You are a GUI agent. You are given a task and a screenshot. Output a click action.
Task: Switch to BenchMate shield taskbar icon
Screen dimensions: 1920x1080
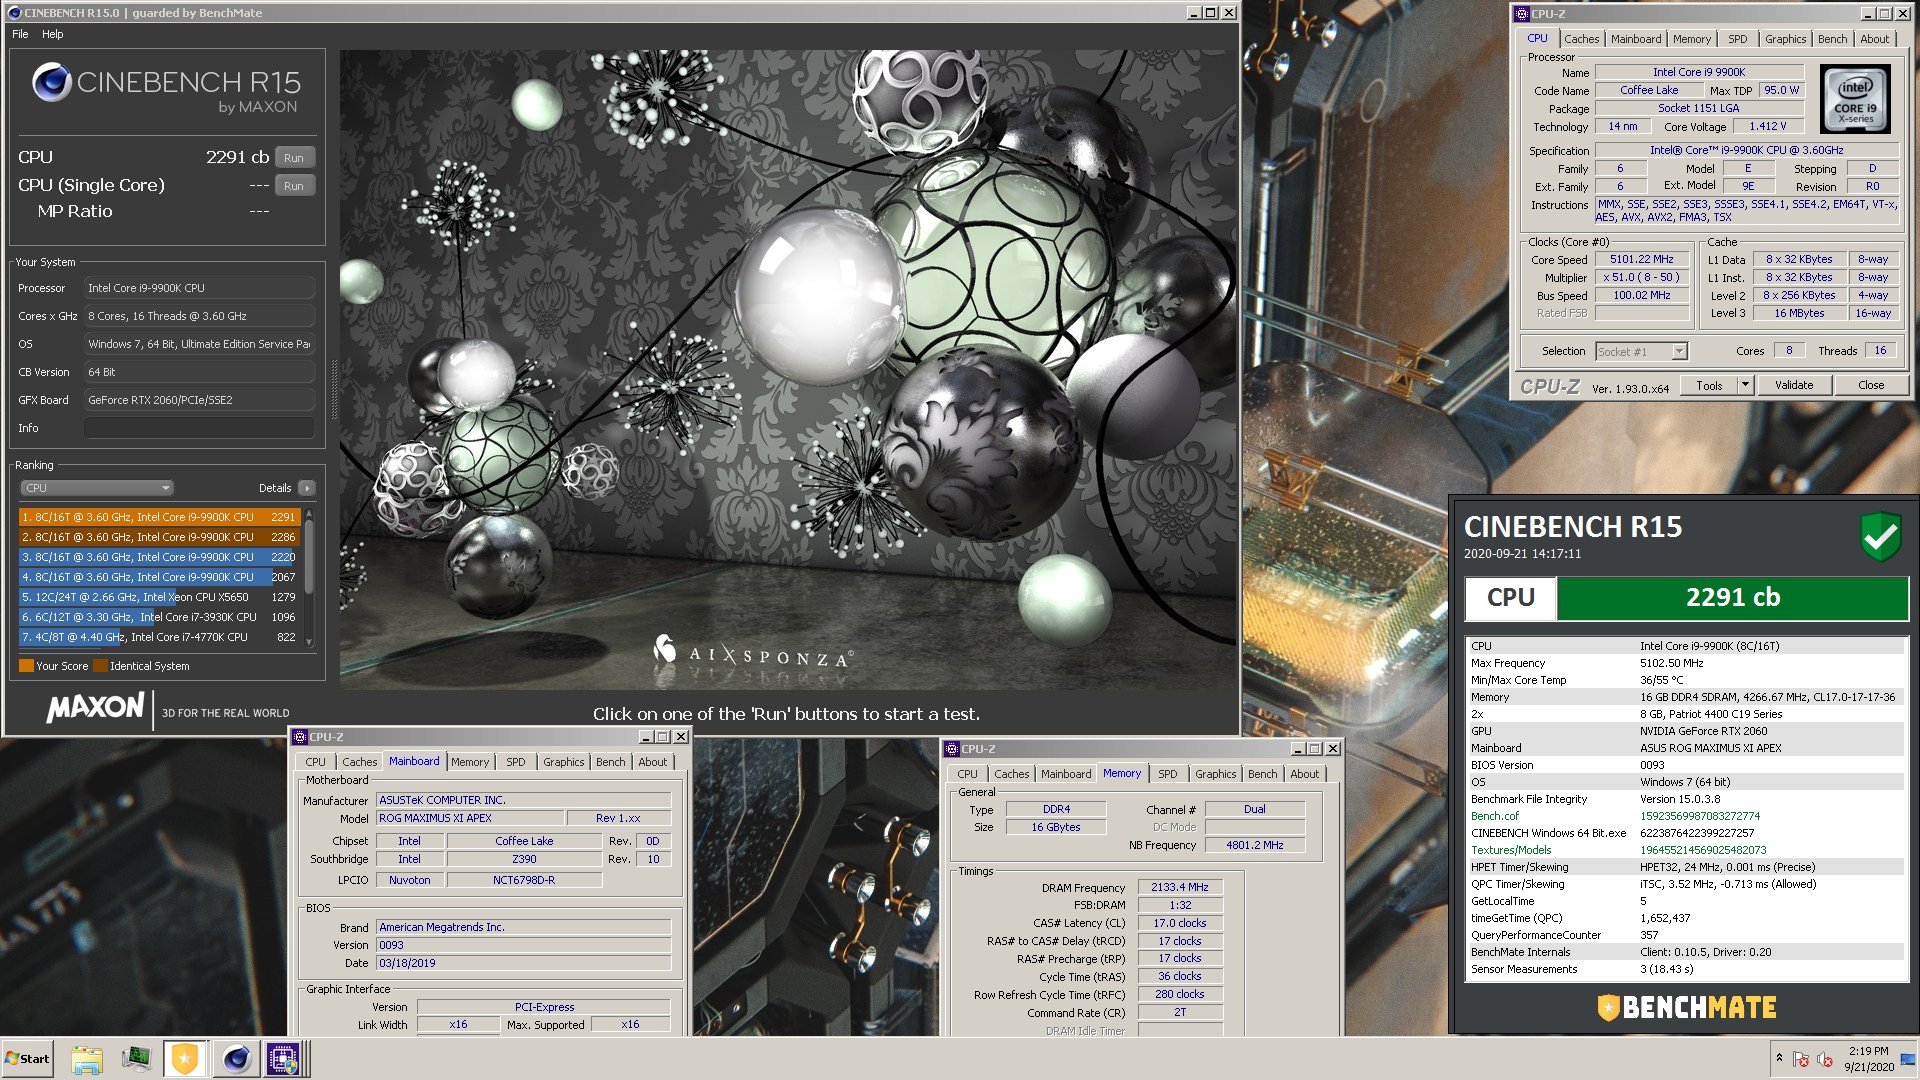pos(185,1059)
